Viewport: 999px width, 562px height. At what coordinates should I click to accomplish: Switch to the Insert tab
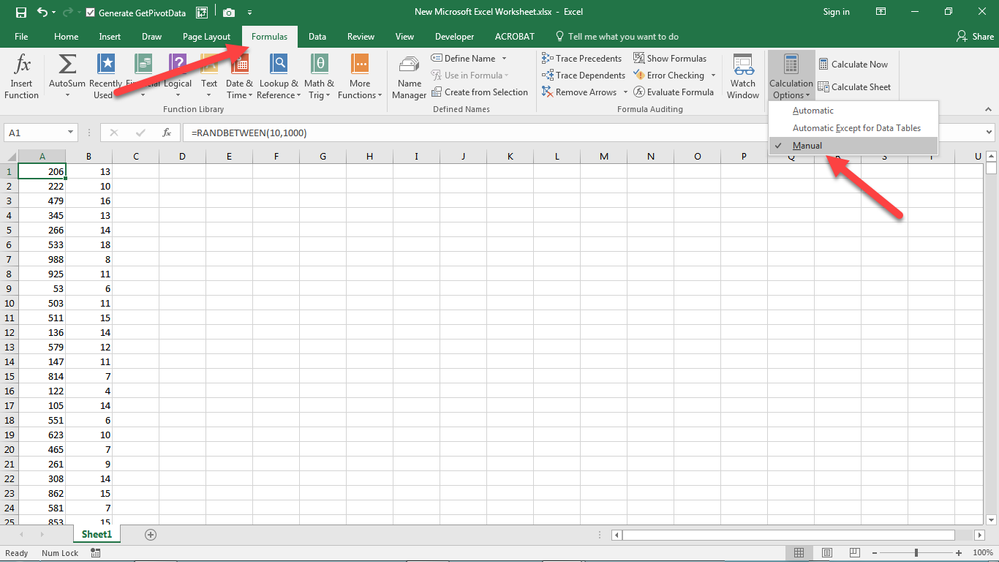[x=110, y=36]
